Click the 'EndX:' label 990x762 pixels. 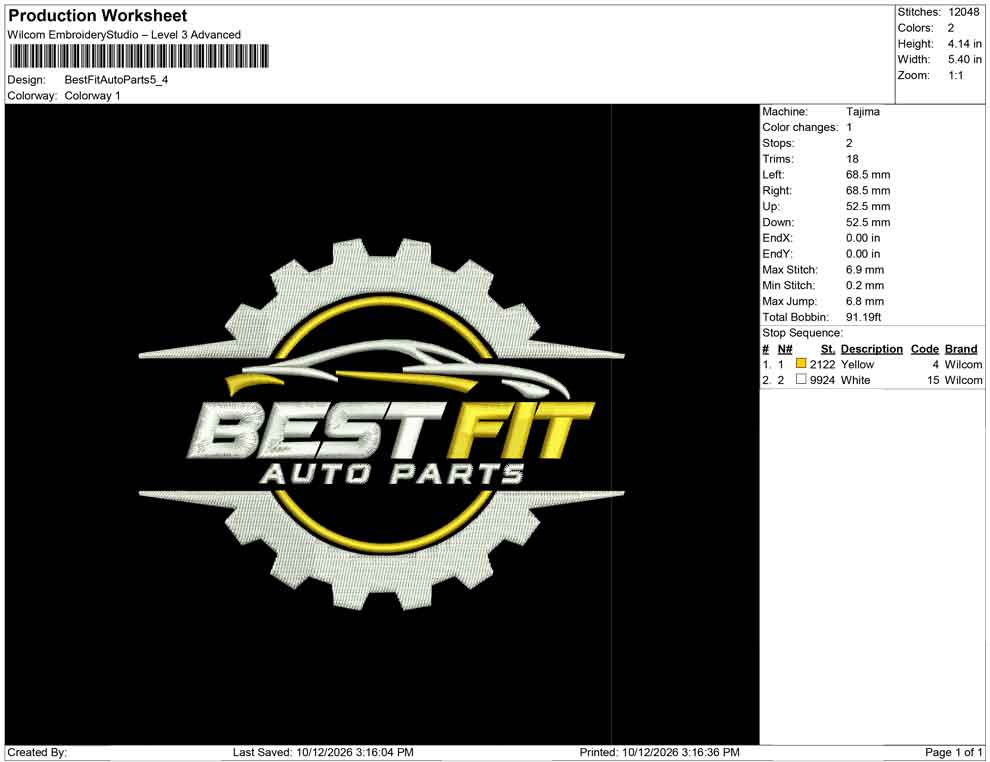point(777,237)
